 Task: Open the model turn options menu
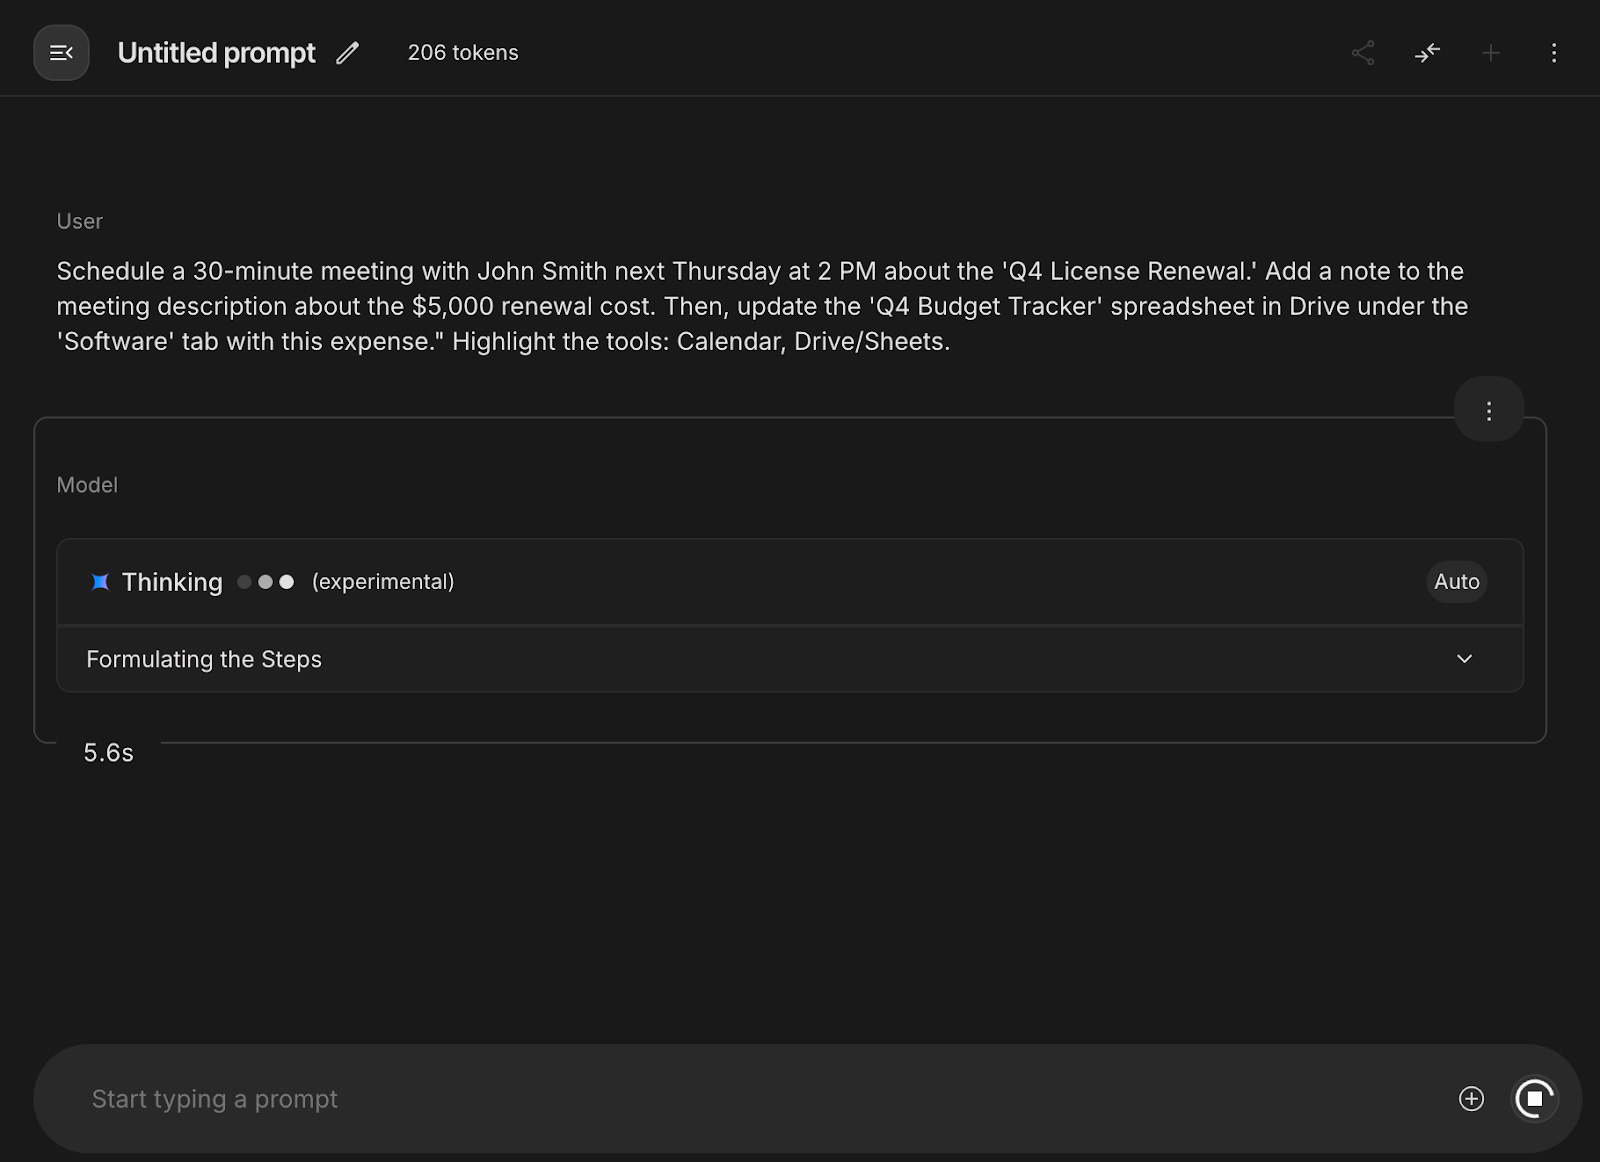(x=1489, y=410)
